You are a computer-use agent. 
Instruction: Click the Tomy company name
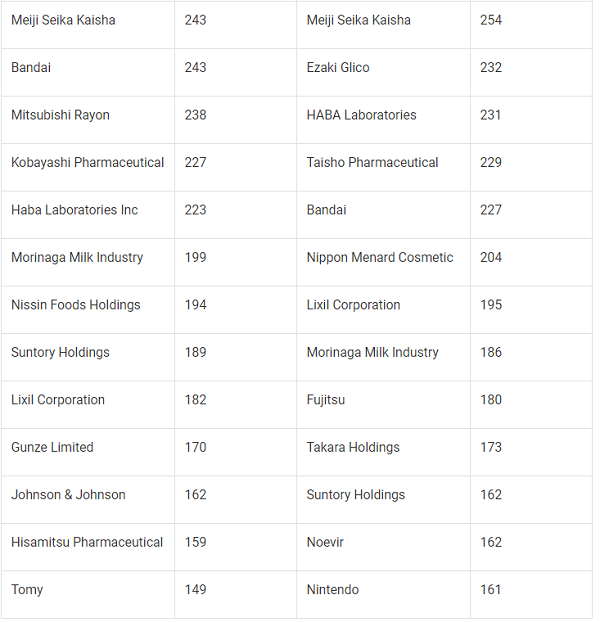(x=27, y=590)
